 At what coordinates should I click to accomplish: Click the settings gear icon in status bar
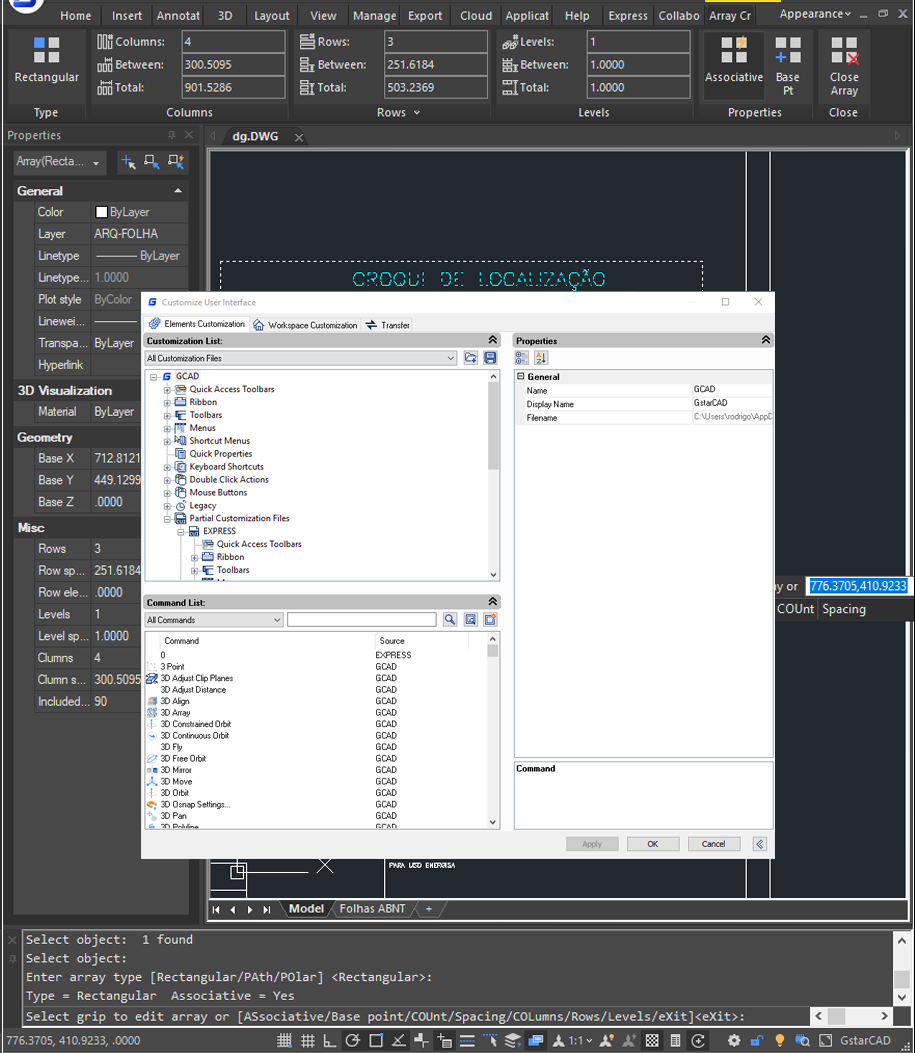click(734, 1040)
